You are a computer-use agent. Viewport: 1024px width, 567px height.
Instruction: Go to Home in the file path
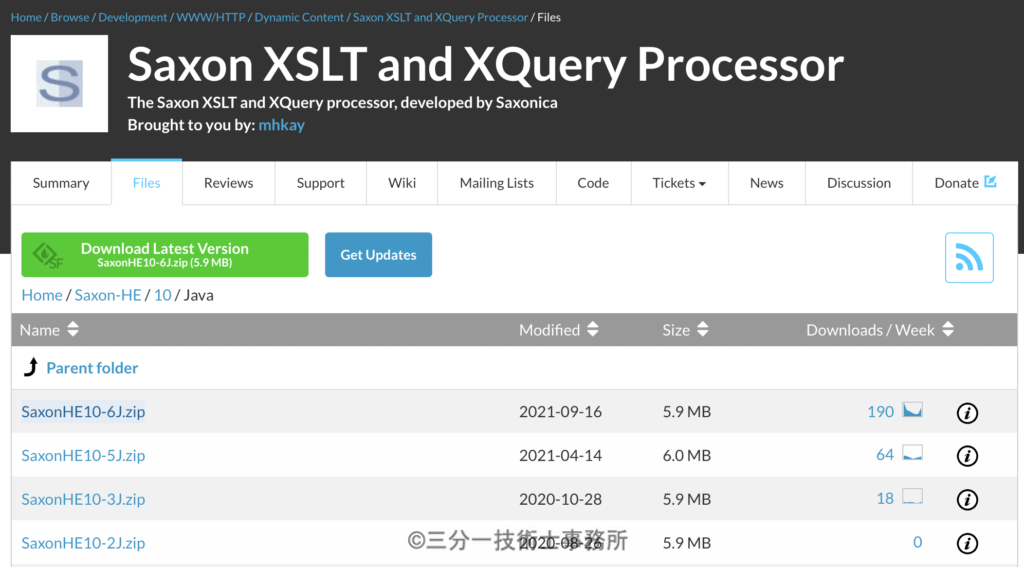point(42,295)
